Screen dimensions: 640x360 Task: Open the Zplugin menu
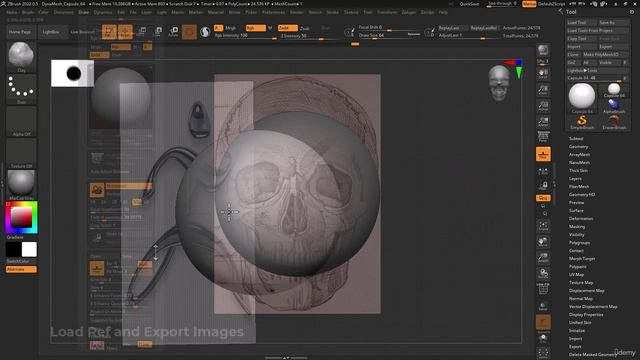click(409, 12)
